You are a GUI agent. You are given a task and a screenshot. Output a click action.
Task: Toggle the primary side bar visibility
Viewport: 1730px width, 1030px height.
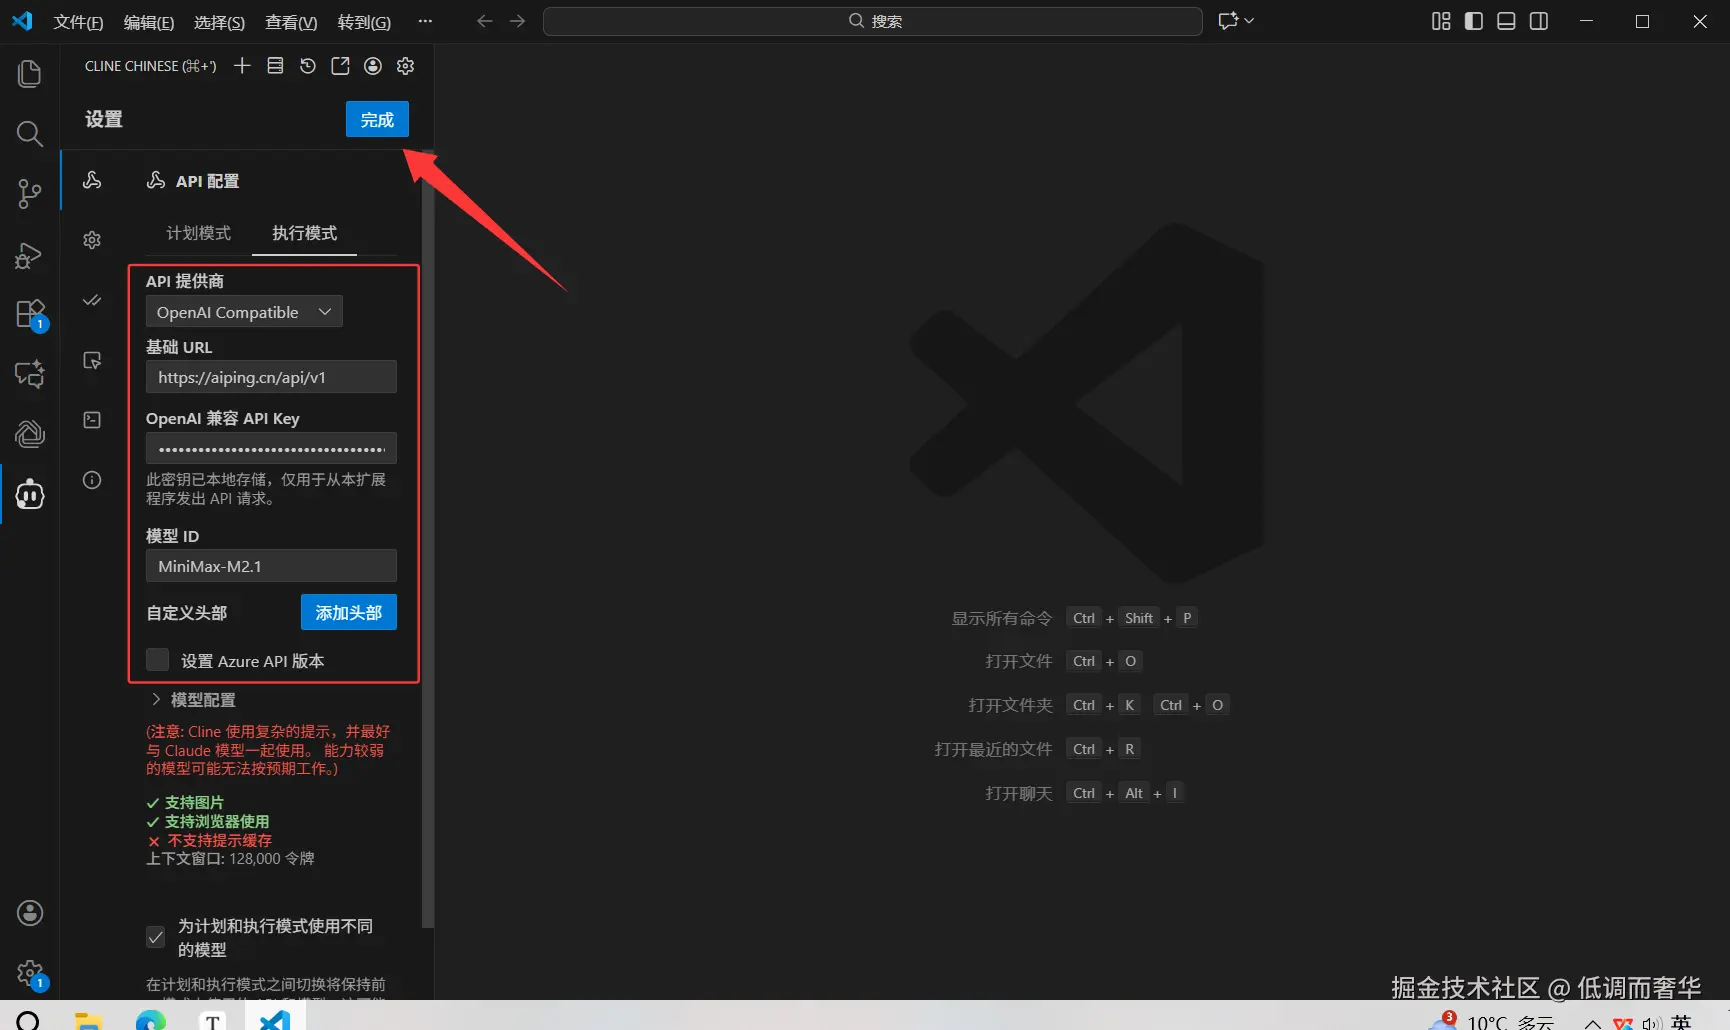click(x=1474, y=21)
